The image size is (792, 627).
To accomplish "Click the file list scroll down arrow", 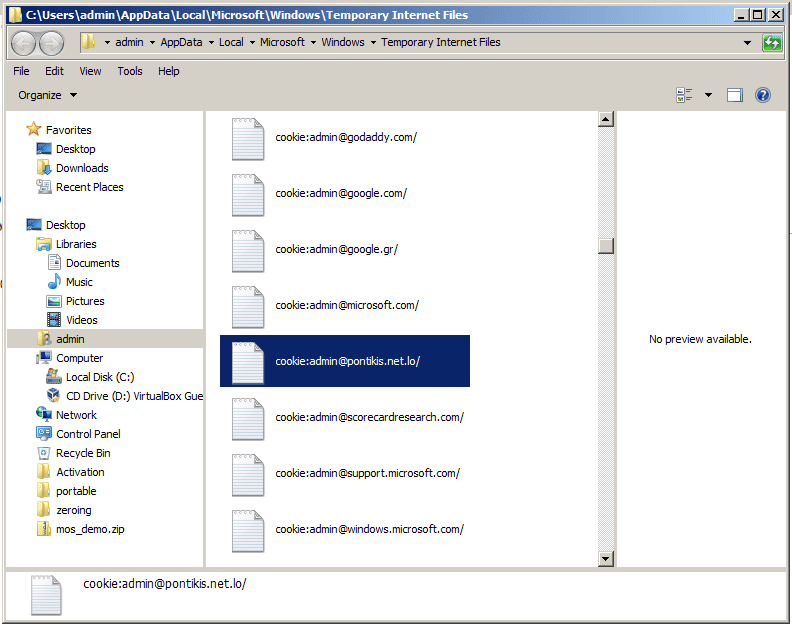I will click(x=606, y=558).
